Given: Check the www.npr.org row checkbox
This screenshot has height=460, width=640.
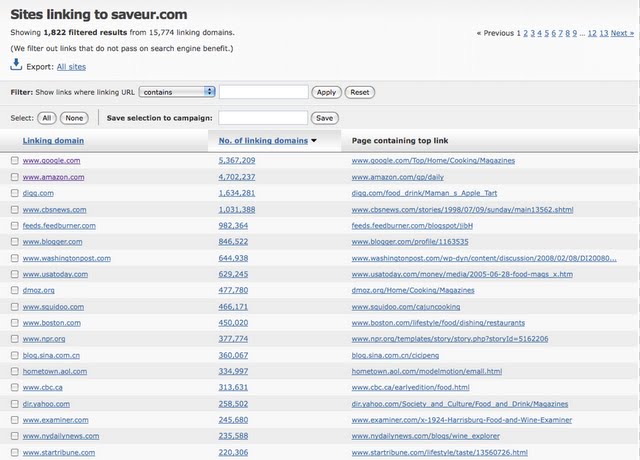Looking at the screenshot, I should 15,339.
